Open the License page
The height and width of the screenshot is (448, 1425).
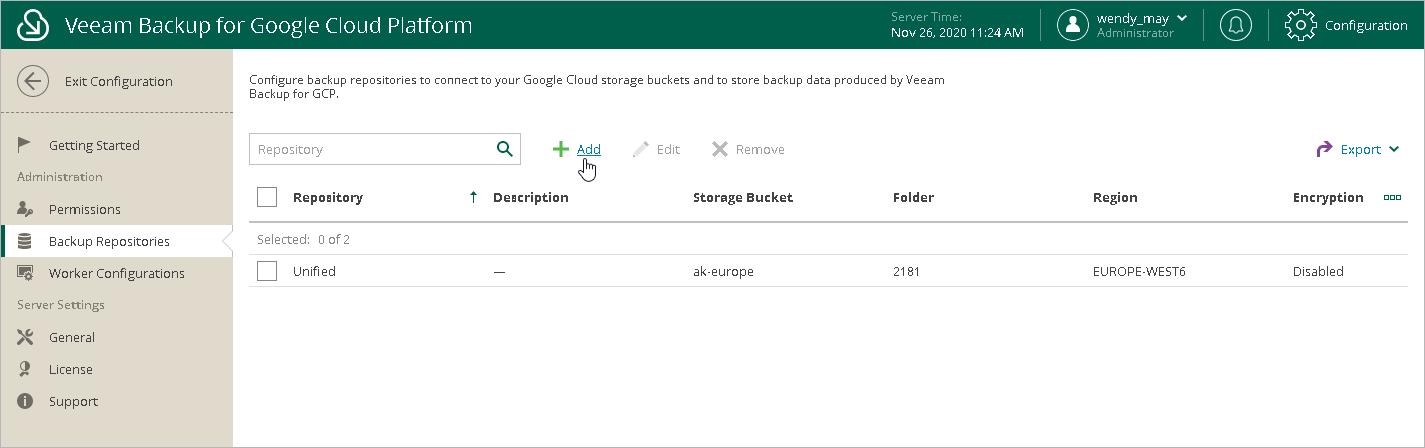tap(70, 369)
